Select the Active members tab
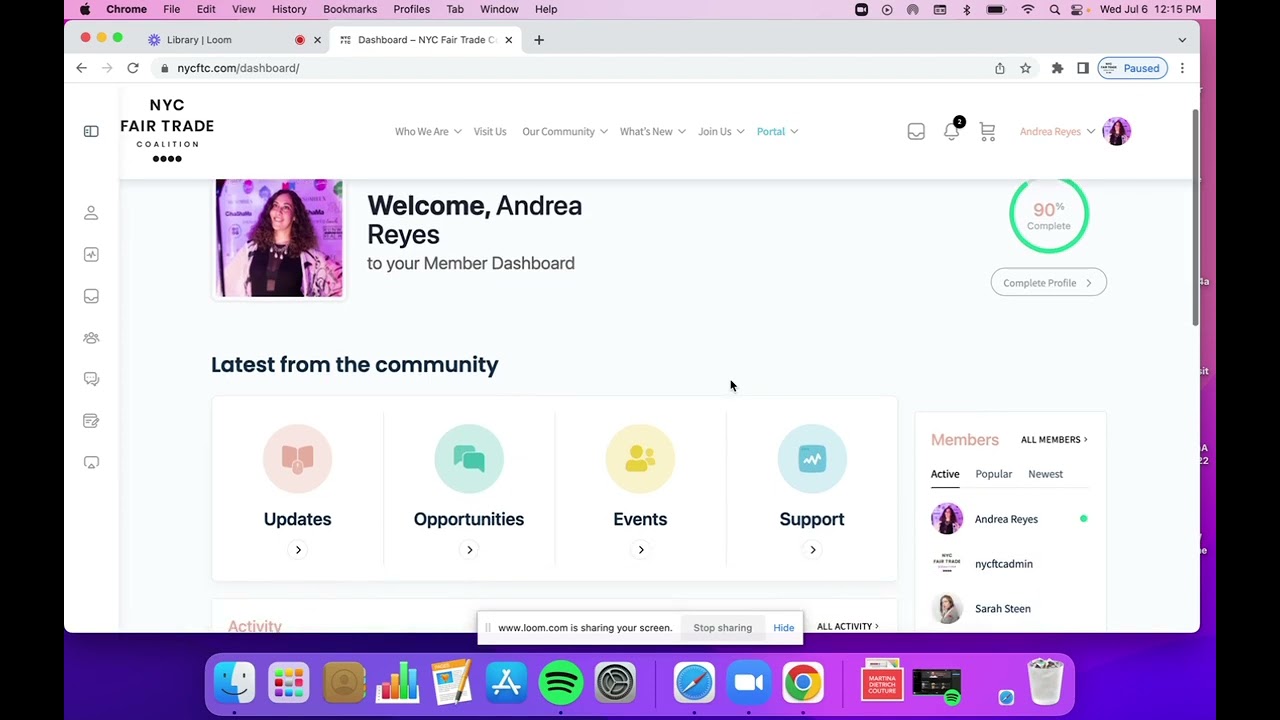The width and height of the screenshot is (1280, 720). [945, 474]
